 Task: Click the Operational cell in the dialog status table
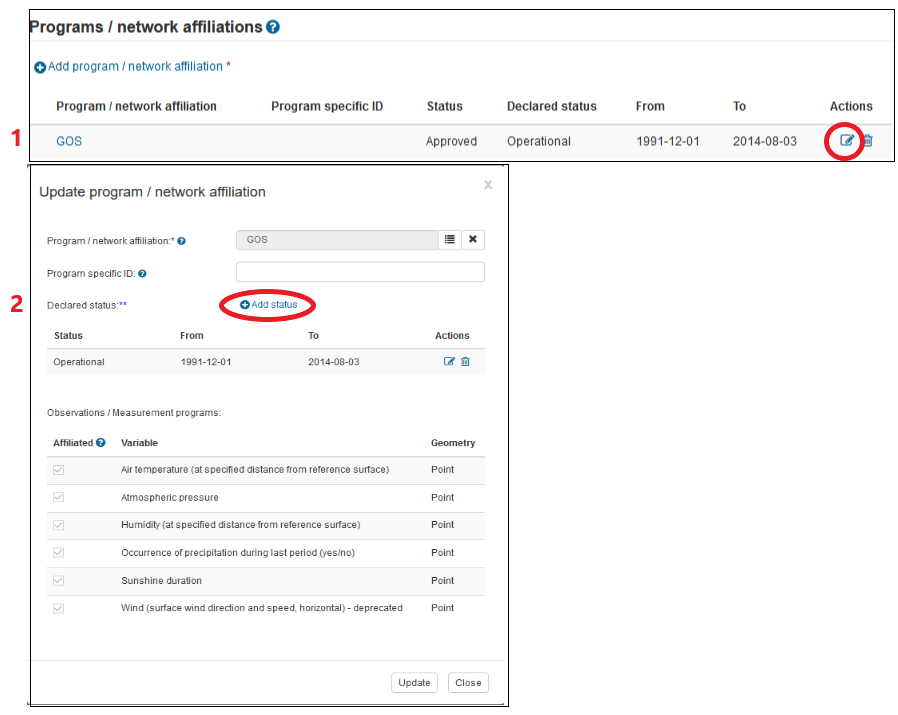click(79, 362)
